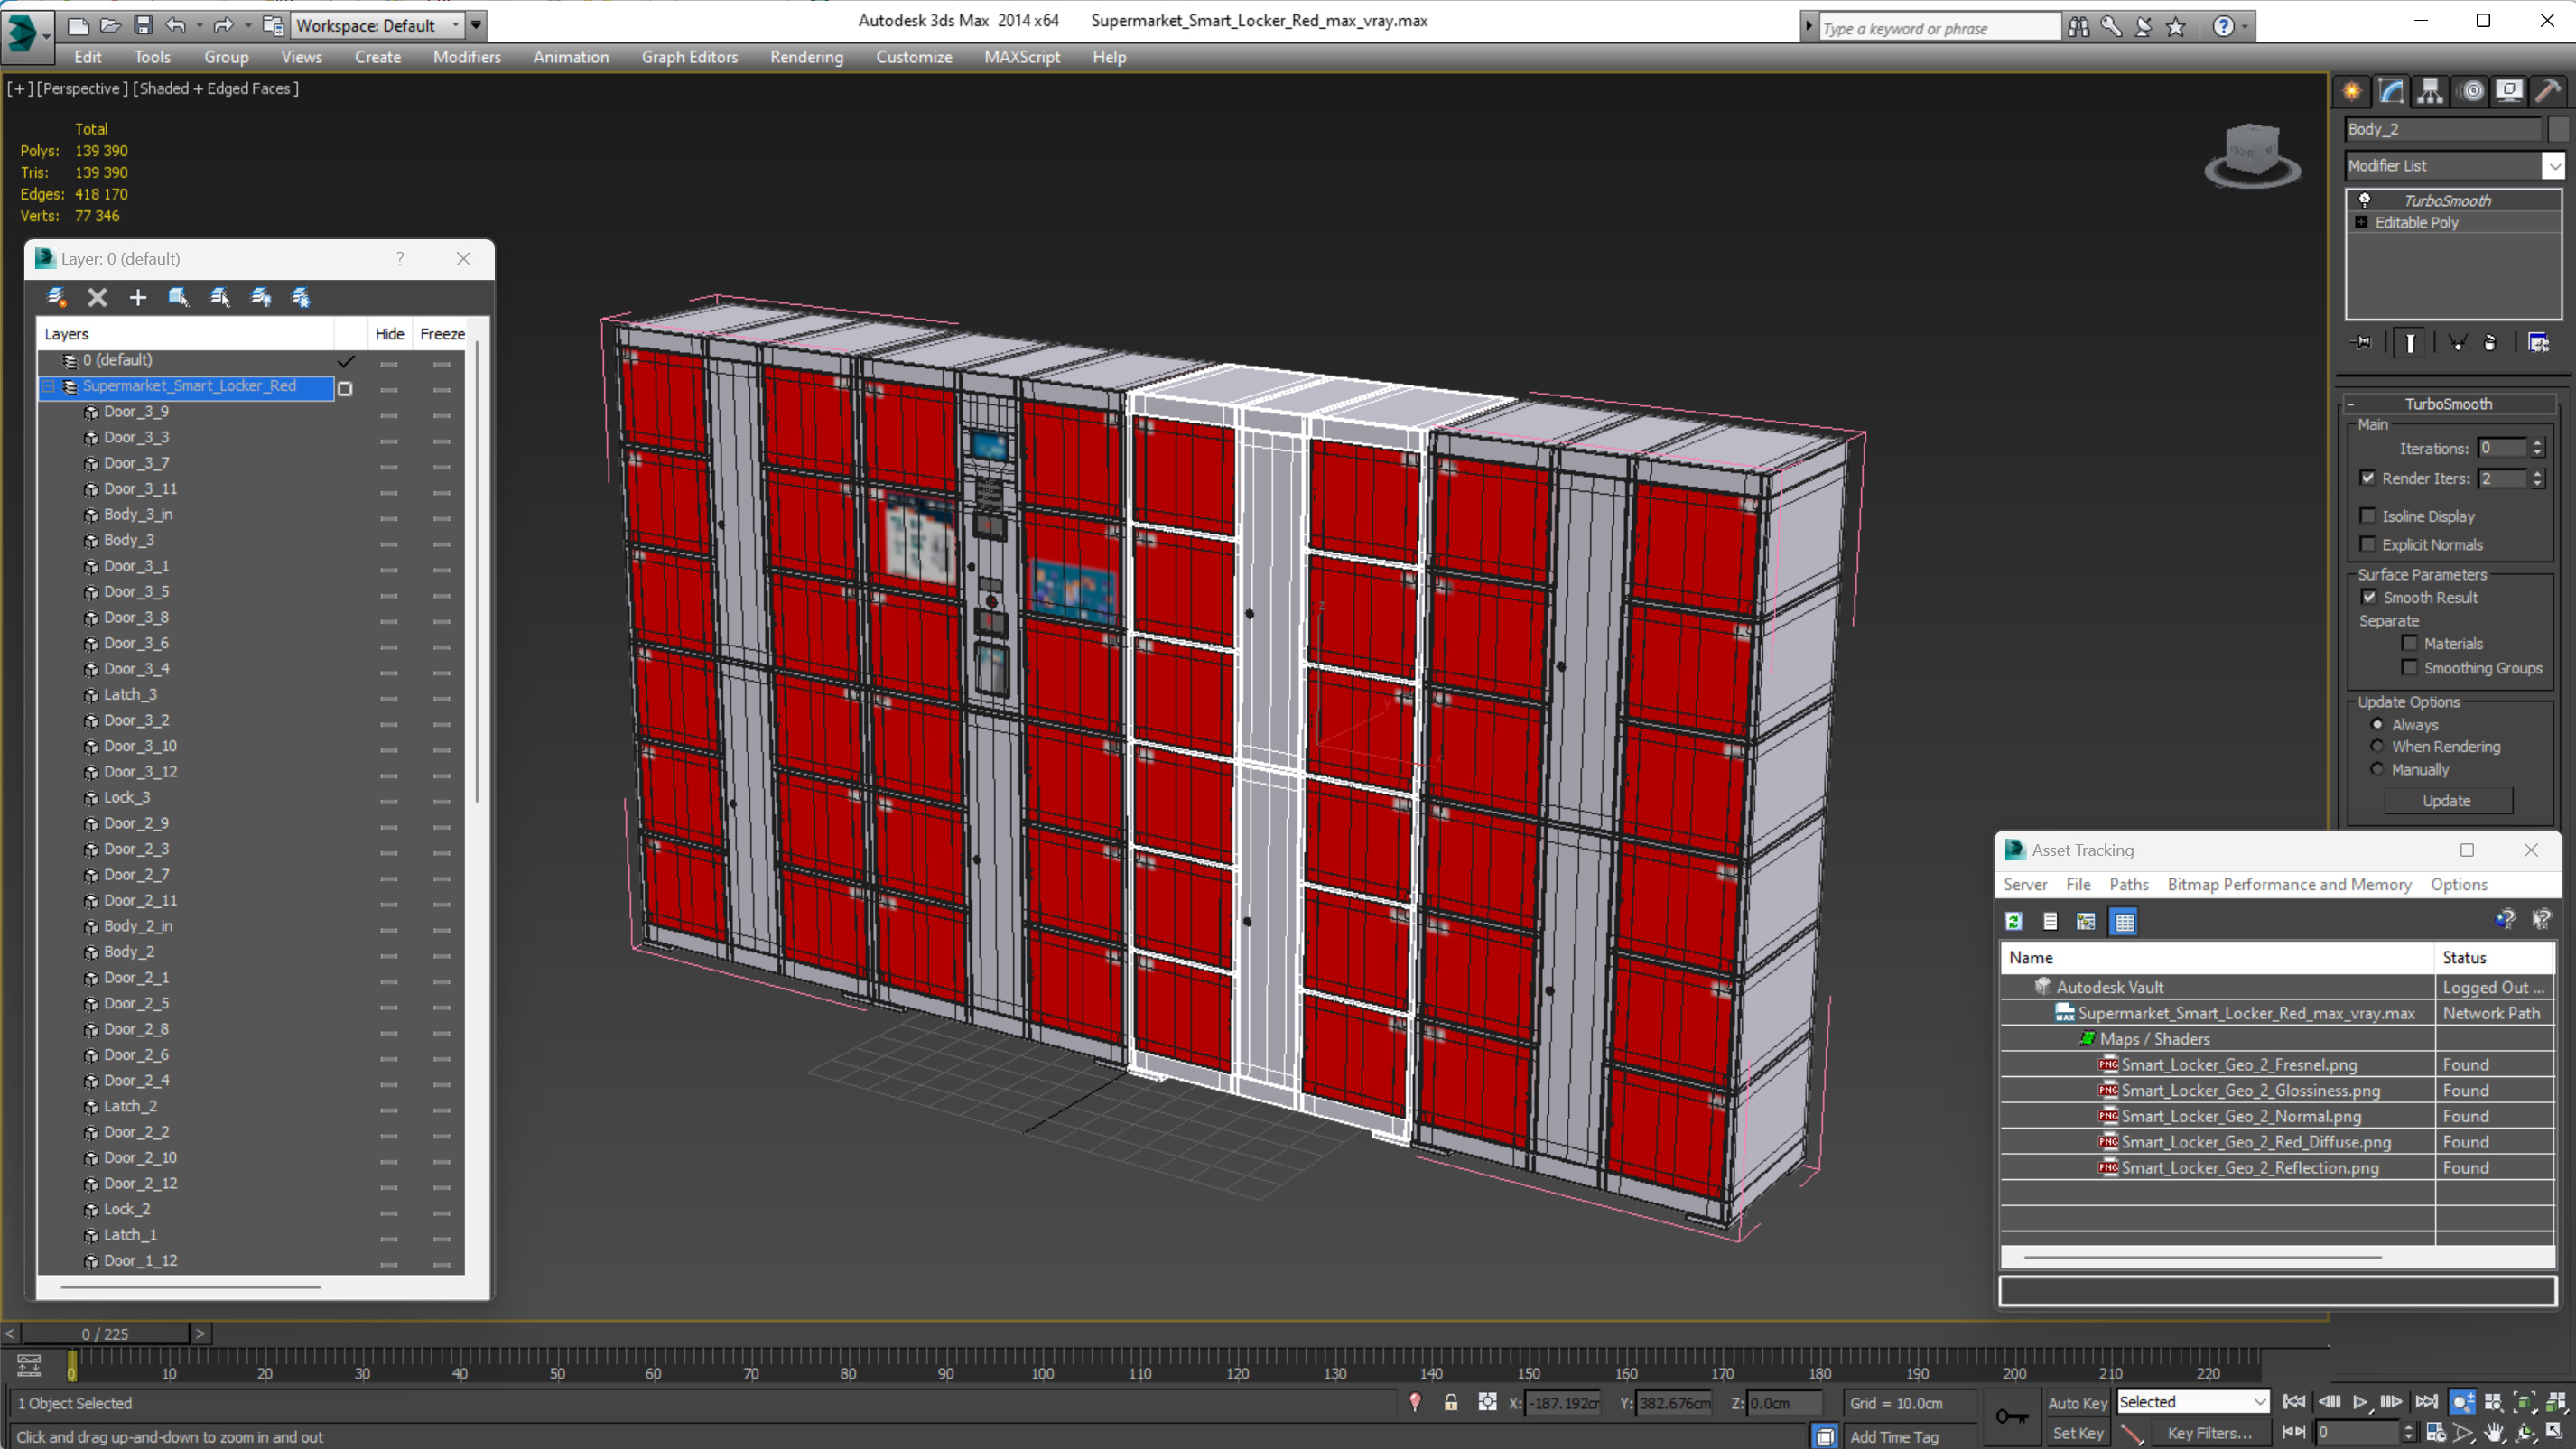Click the selection lock toggle padlock

(1450, 1402)
